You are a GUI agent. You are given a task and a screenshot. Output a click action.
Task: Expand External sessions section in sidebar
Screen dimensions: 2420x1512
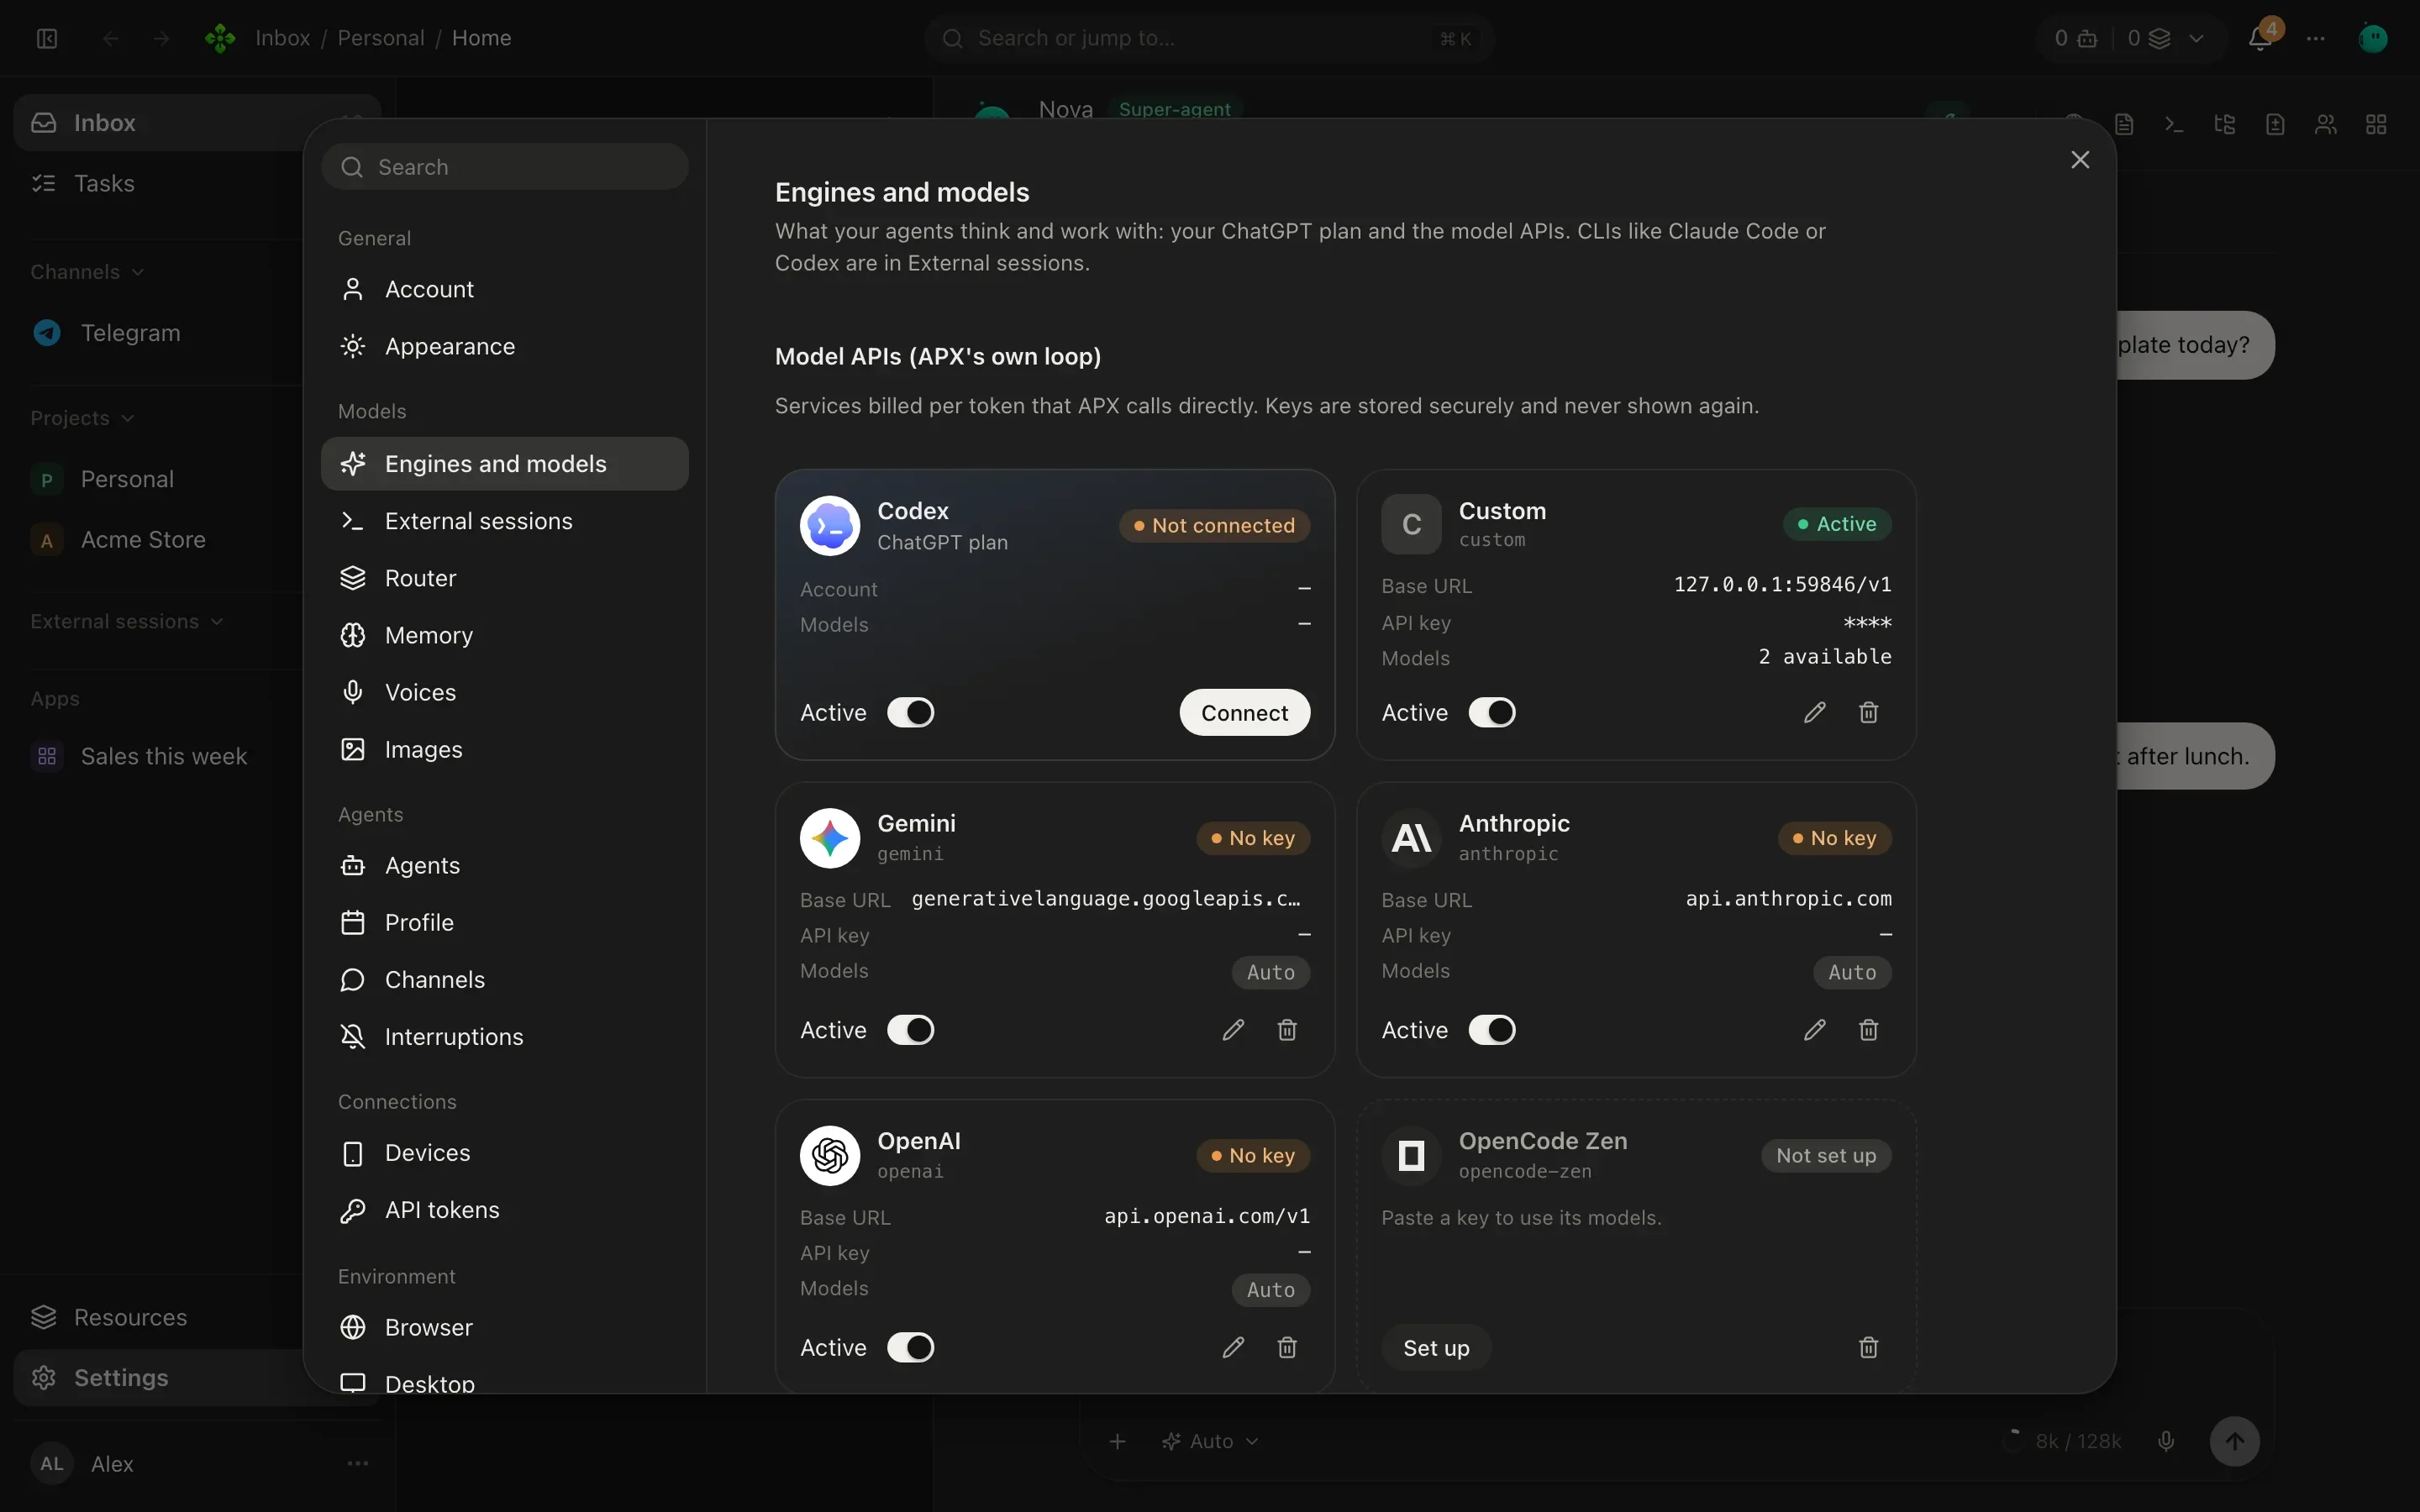click(126, 621)
